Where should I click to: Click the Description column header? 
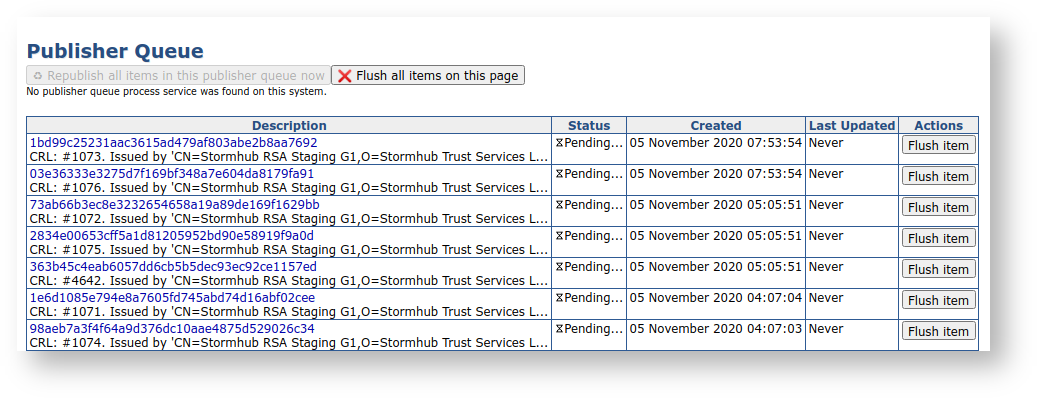[x=289, y=126]
